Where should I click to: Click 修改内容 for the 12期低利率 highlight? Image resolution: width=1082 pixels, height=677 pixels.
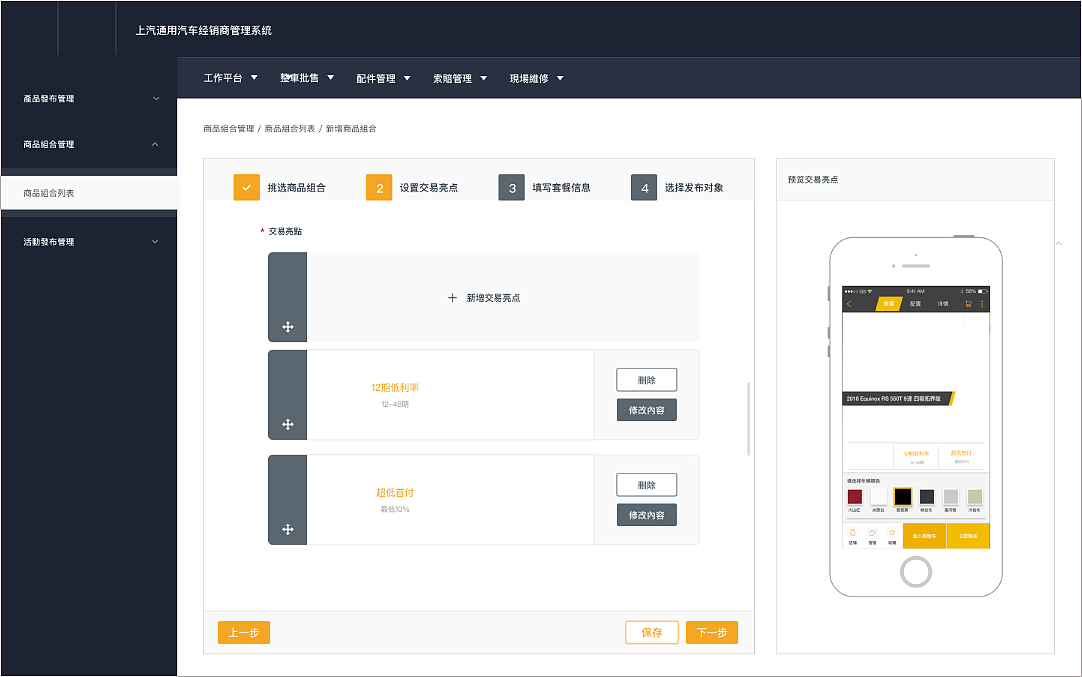[647, 410]
